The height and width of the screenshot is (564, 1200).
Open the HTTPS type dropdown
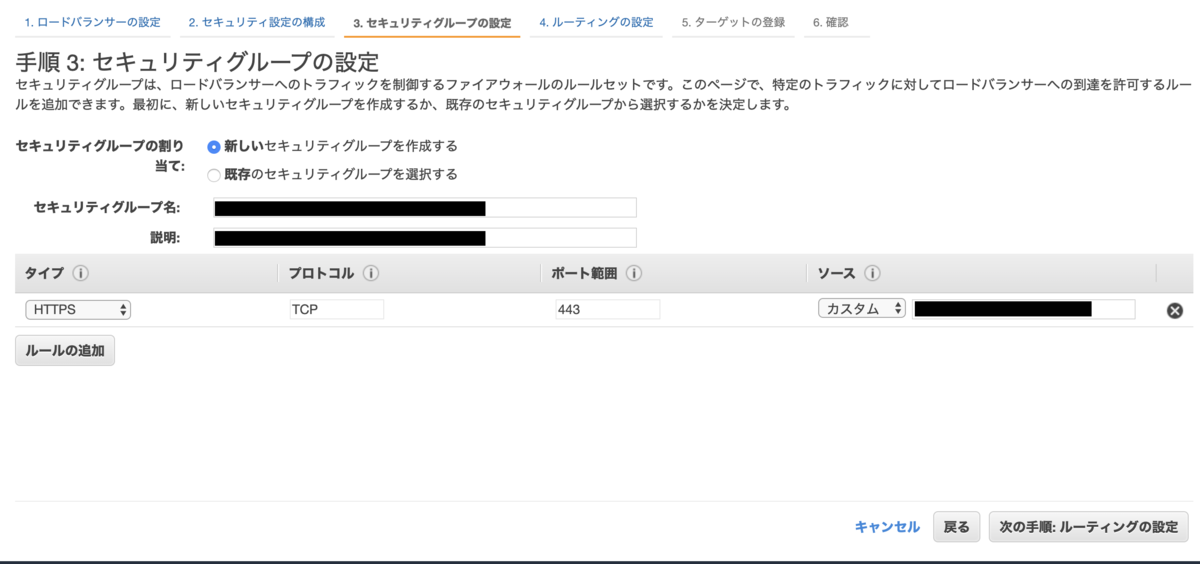(78, 309)
